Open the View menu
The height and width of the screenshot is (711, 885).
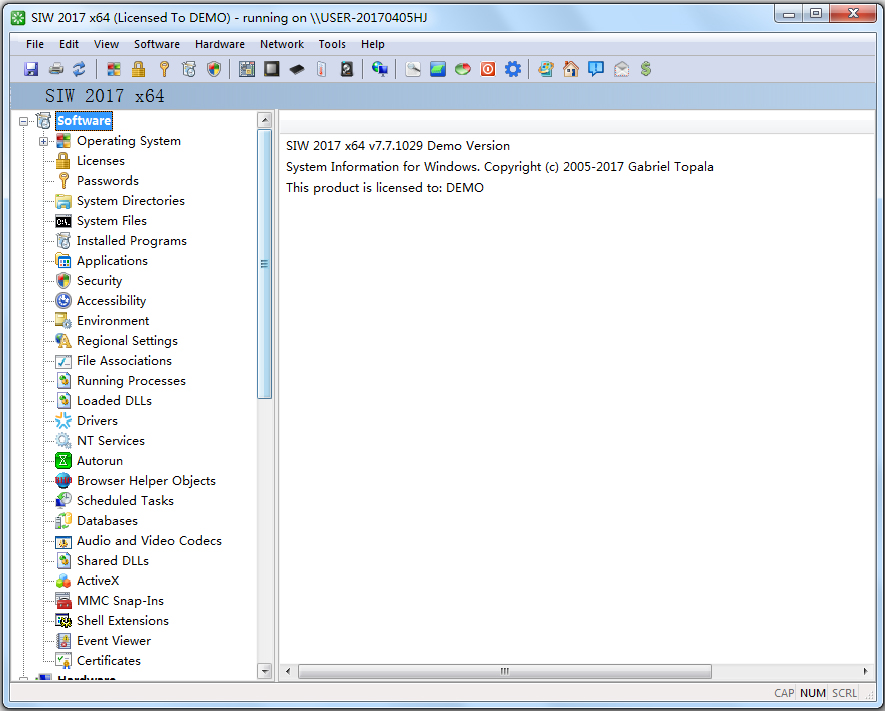pyautogui.click(x=106, y=44)
